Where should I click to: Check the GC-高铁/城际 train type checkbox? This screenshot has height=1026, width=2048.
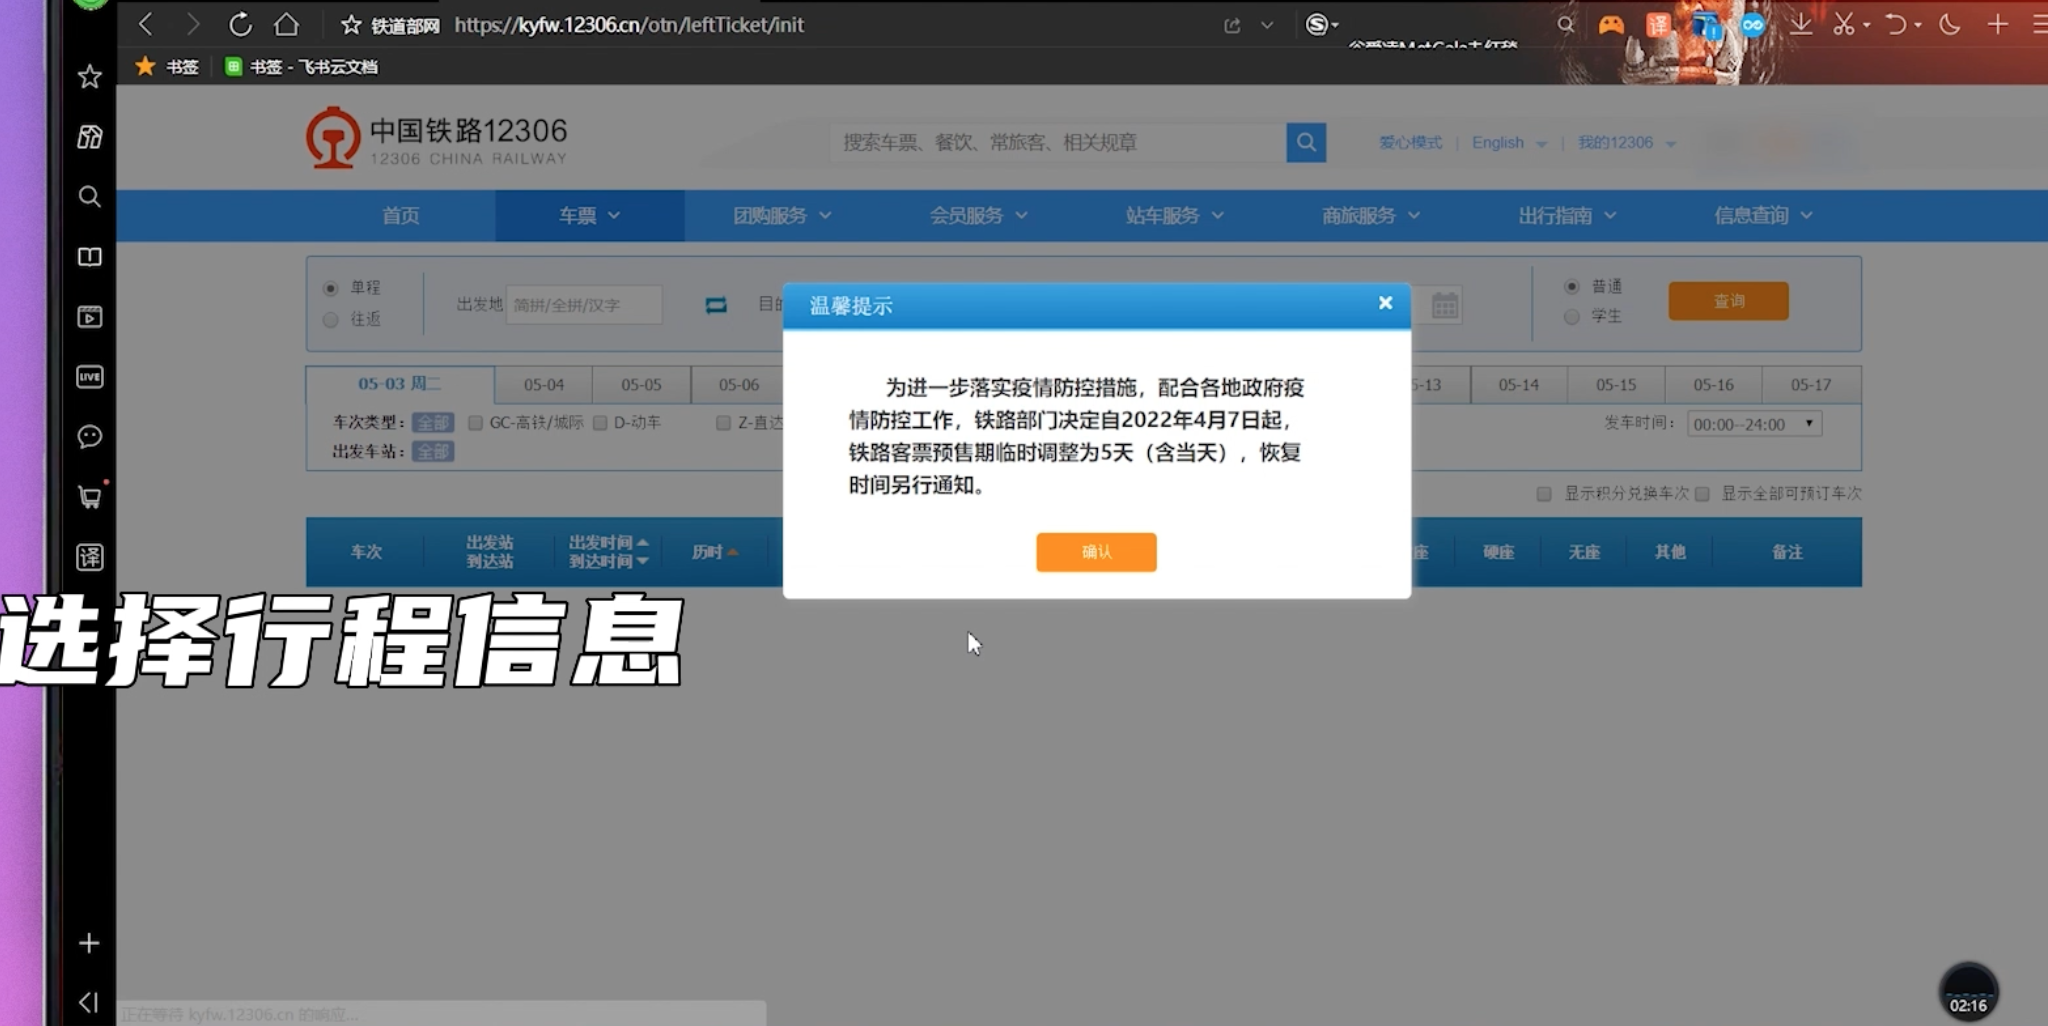(476, 422)
